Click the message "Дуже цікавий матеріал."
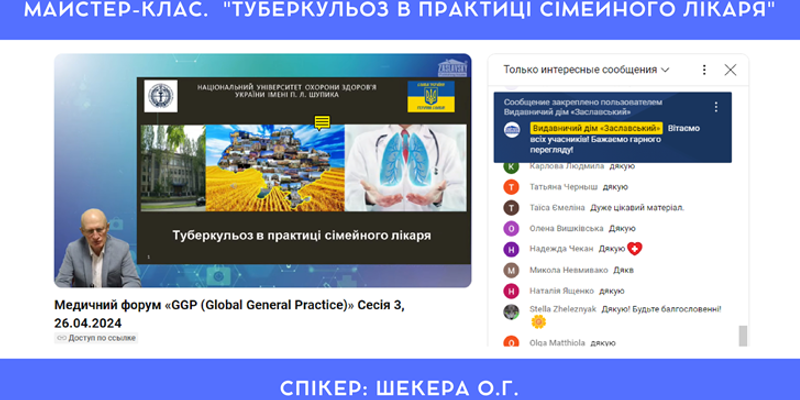This screenshot has height=400, width=800. pos(637,208)
